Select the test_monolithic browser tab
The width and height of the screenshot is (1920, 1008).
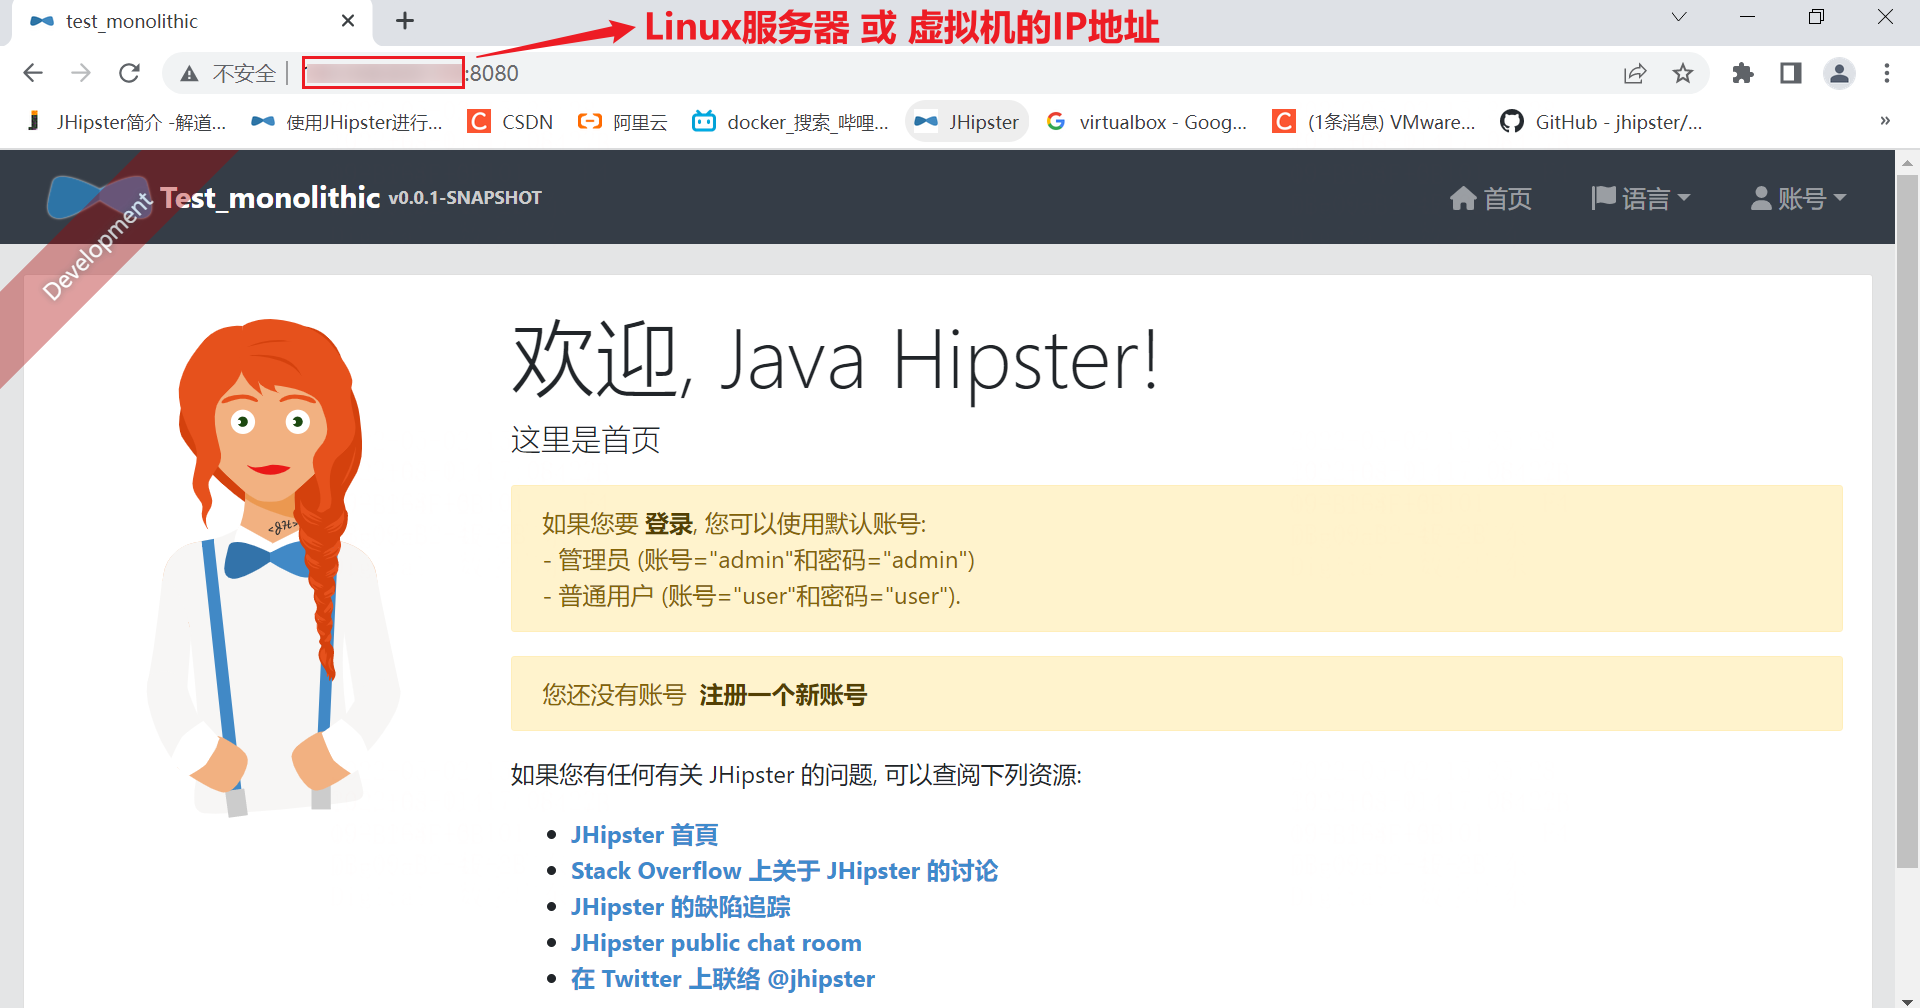coord(190,21)
